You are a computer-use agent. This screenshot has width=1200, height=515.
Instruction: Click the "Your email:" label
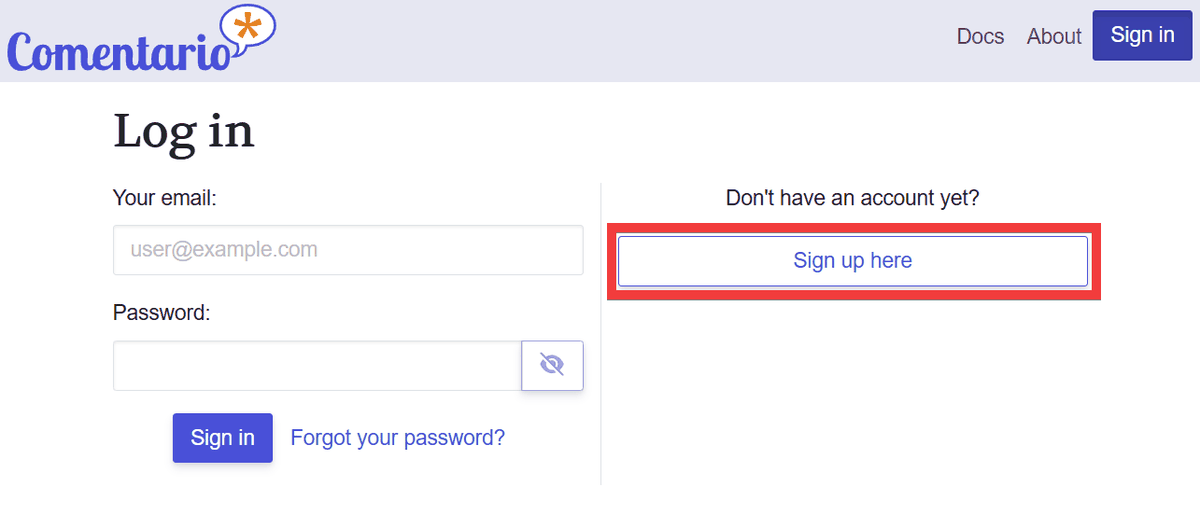click(165, 198)
